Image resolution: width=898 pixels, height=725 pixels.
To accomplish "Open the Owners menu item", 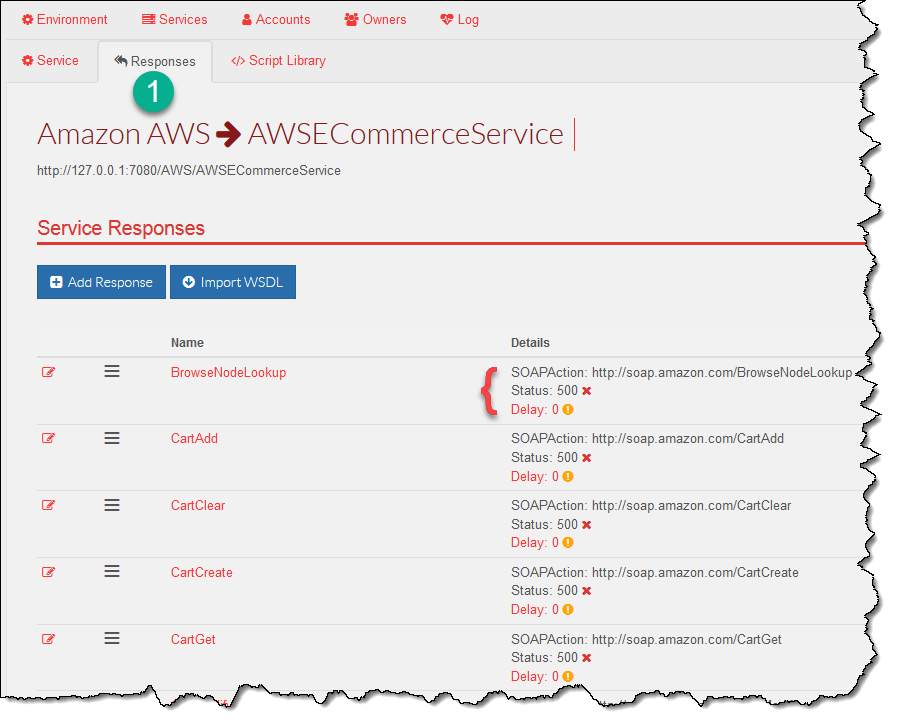I will pyautogui.click(x=375, y=19).
